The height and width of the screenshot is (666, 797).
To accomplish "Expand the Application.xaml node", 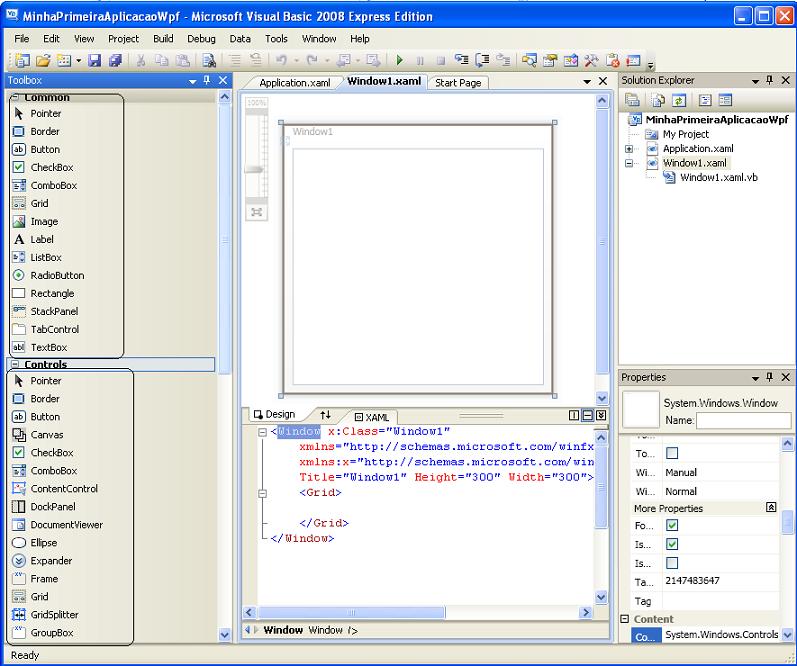I will pos(629,149).
